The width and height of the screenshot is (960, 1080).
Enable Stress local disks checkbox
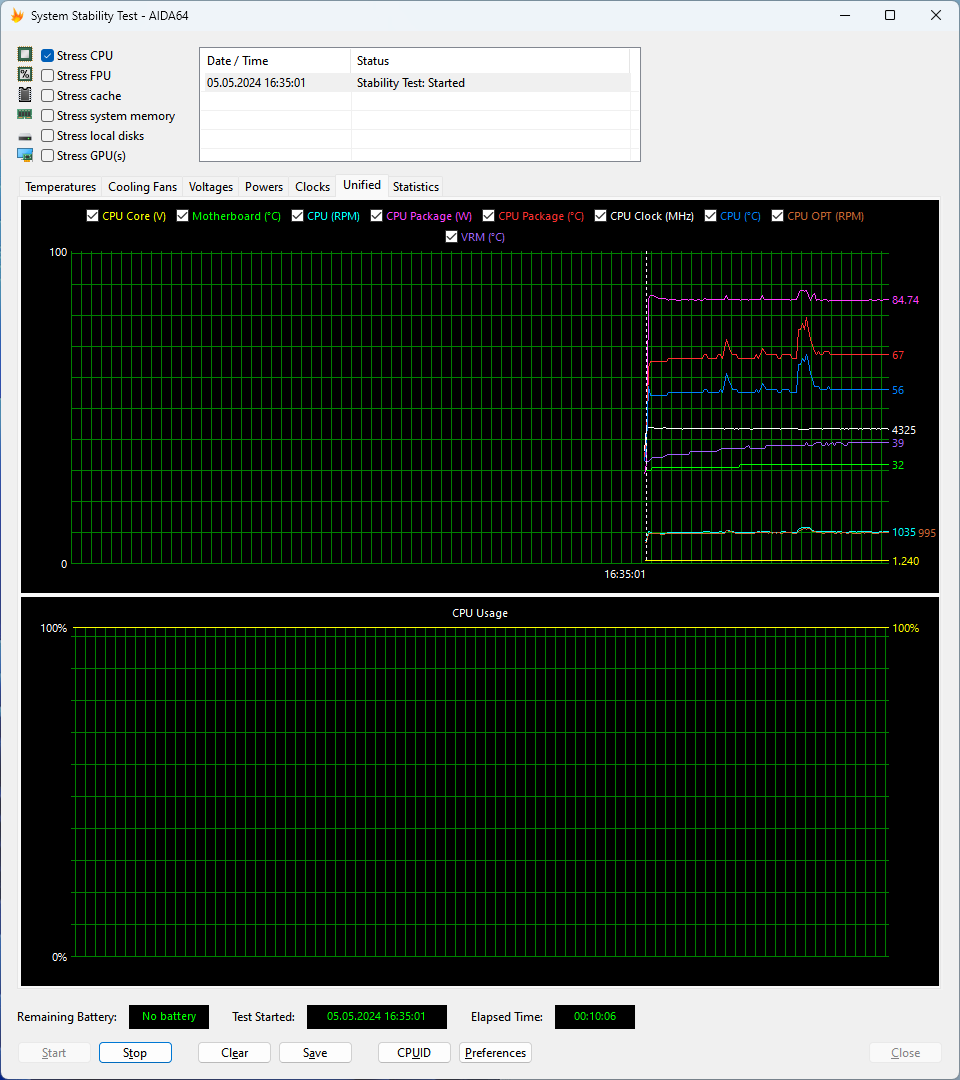[48, 136]
